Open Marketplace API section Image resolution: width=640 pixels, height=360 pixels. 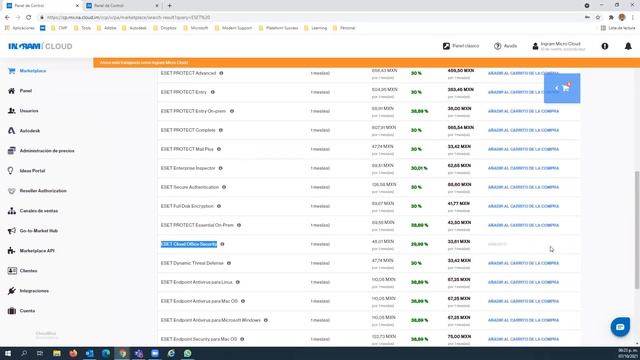click(x=31, y=251)
